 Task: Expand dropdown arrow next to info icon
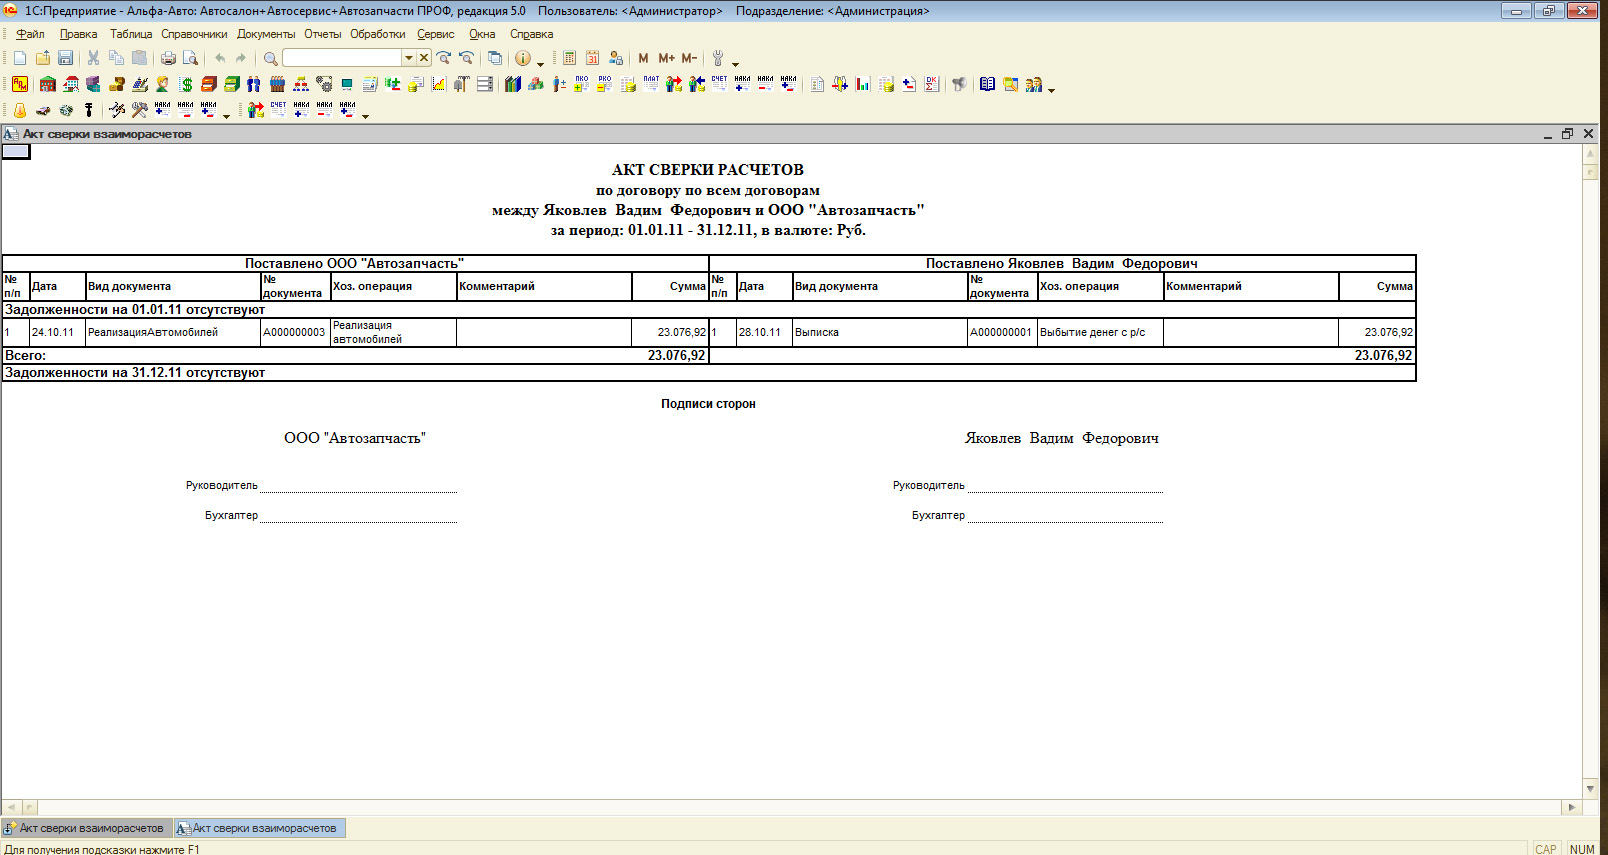(540, 63)
